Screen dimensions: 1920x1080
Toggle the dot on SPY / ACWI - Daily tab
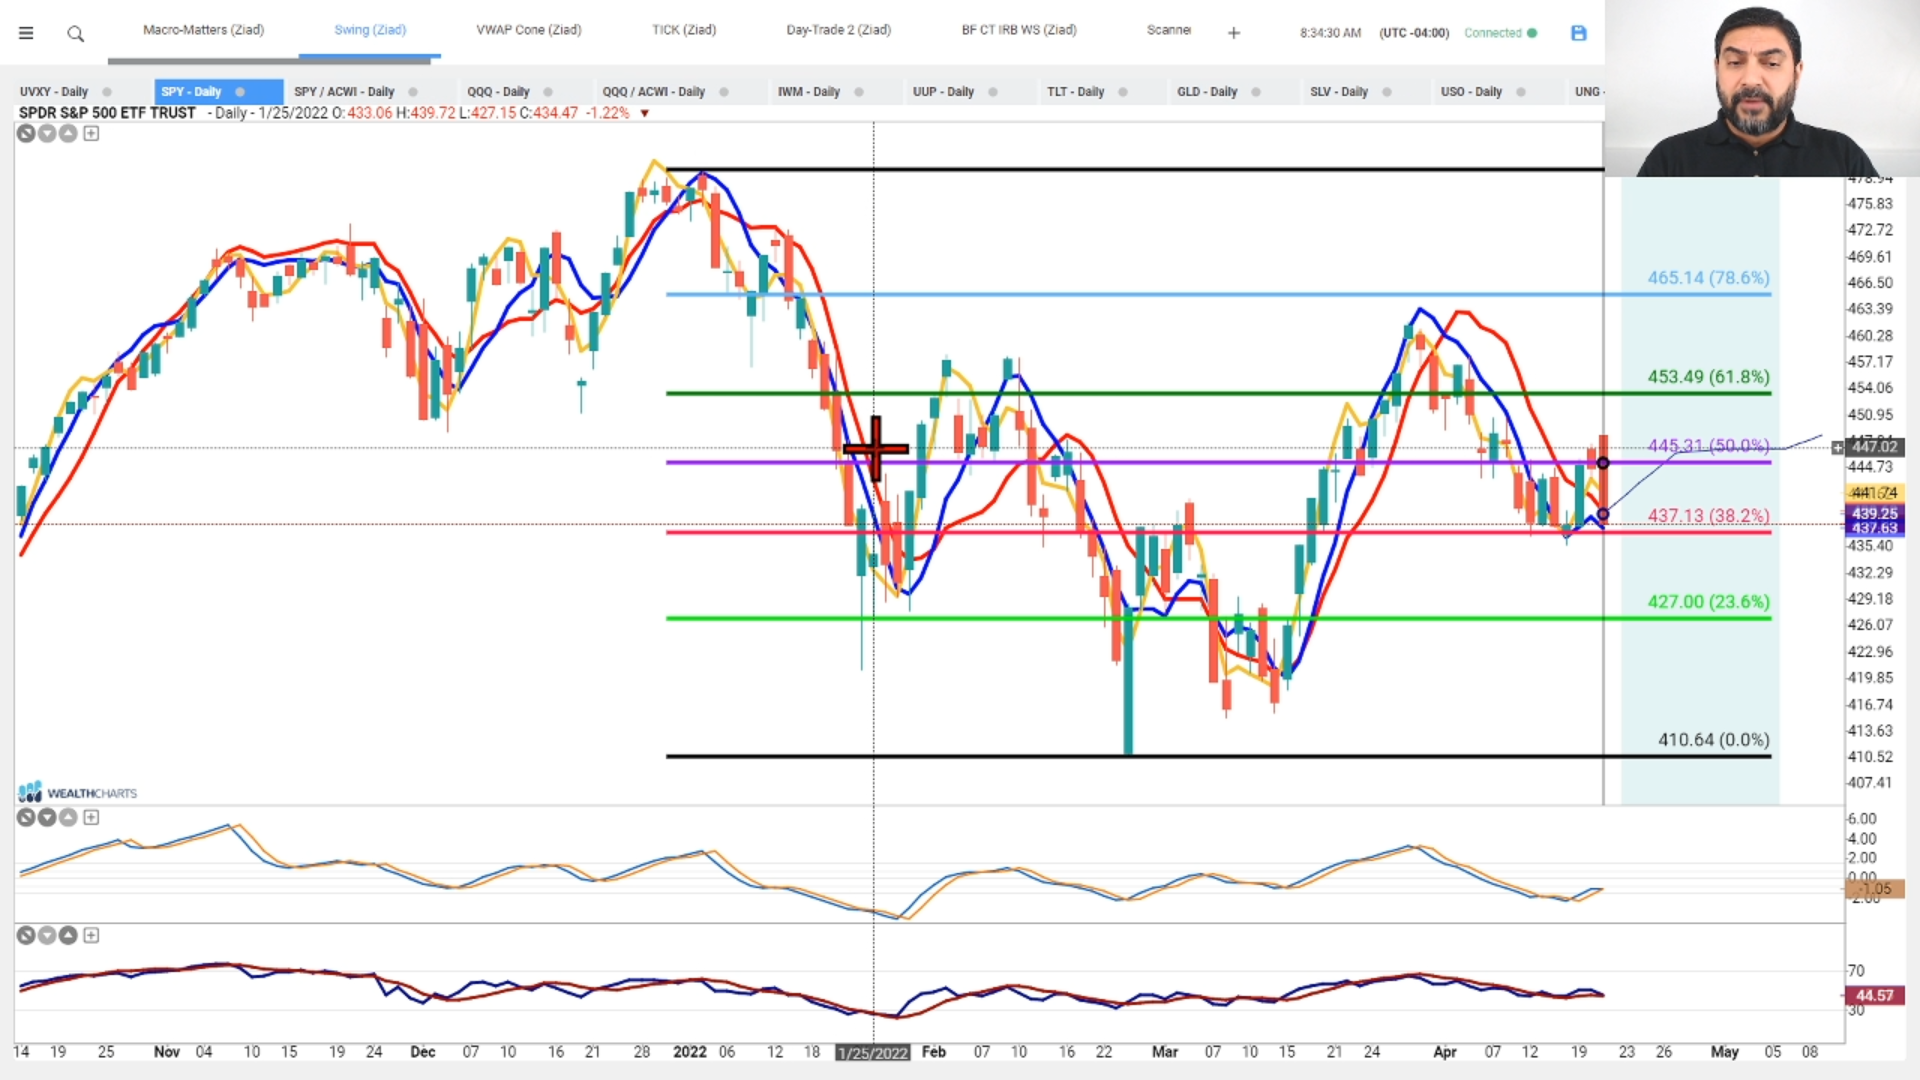tap(413, 92)
